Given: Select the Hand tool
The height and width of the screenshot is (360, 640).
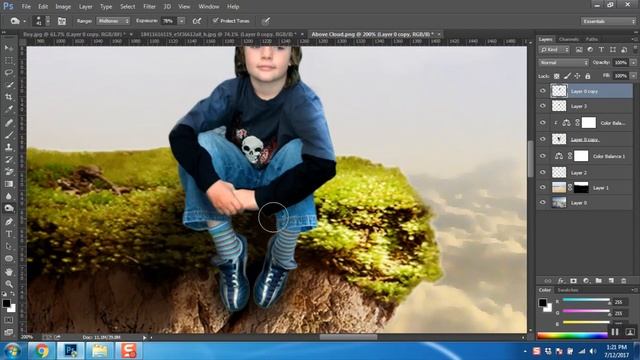Looking at the screenshot, I should point(9,271).
